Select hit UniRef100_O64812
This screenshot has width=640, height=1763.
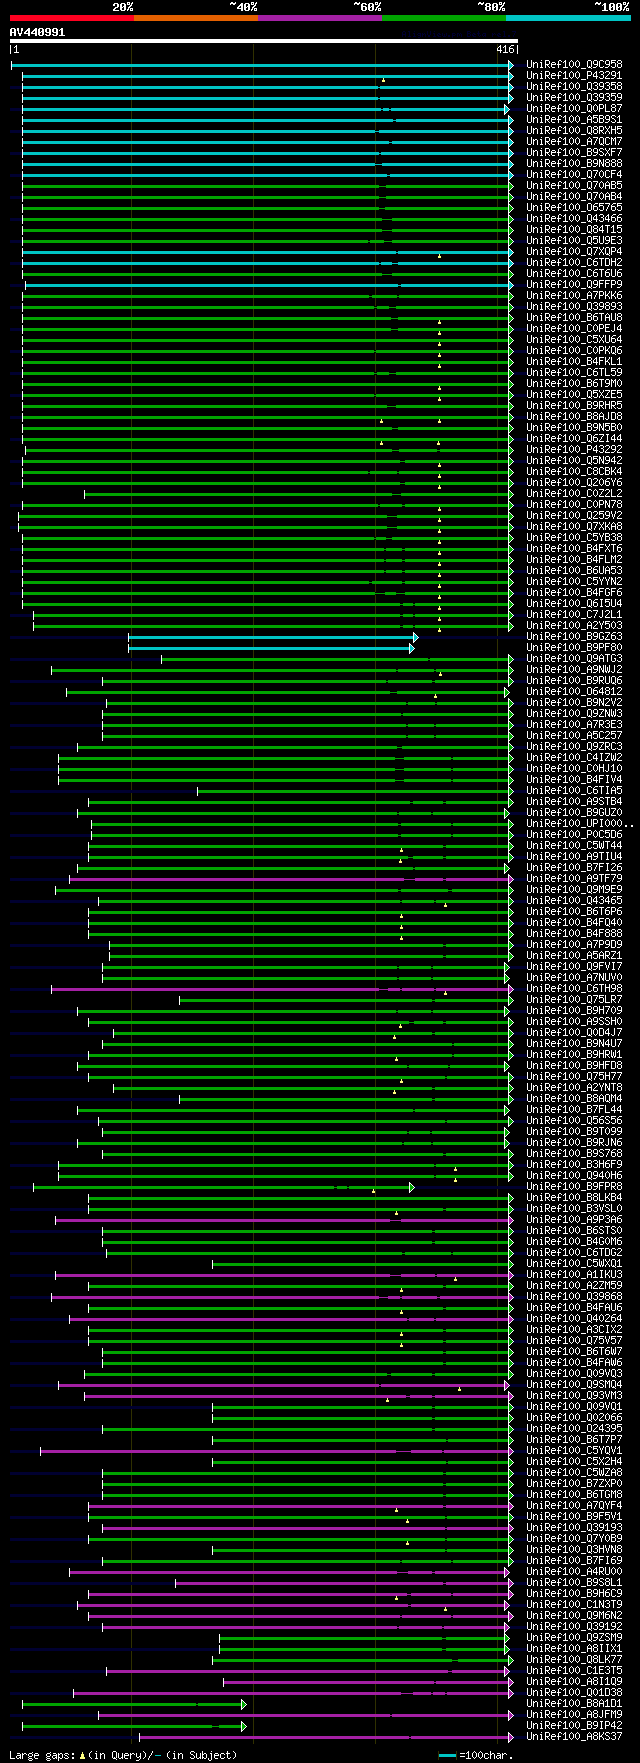point(574,692)
